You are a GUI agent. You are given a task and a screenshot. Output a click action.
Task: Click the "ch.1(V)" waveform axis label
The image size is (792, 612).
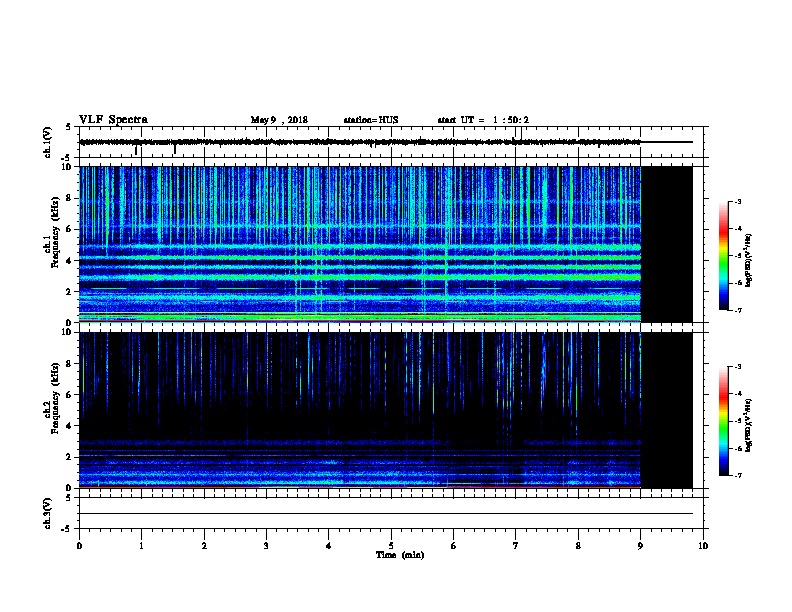47,142
